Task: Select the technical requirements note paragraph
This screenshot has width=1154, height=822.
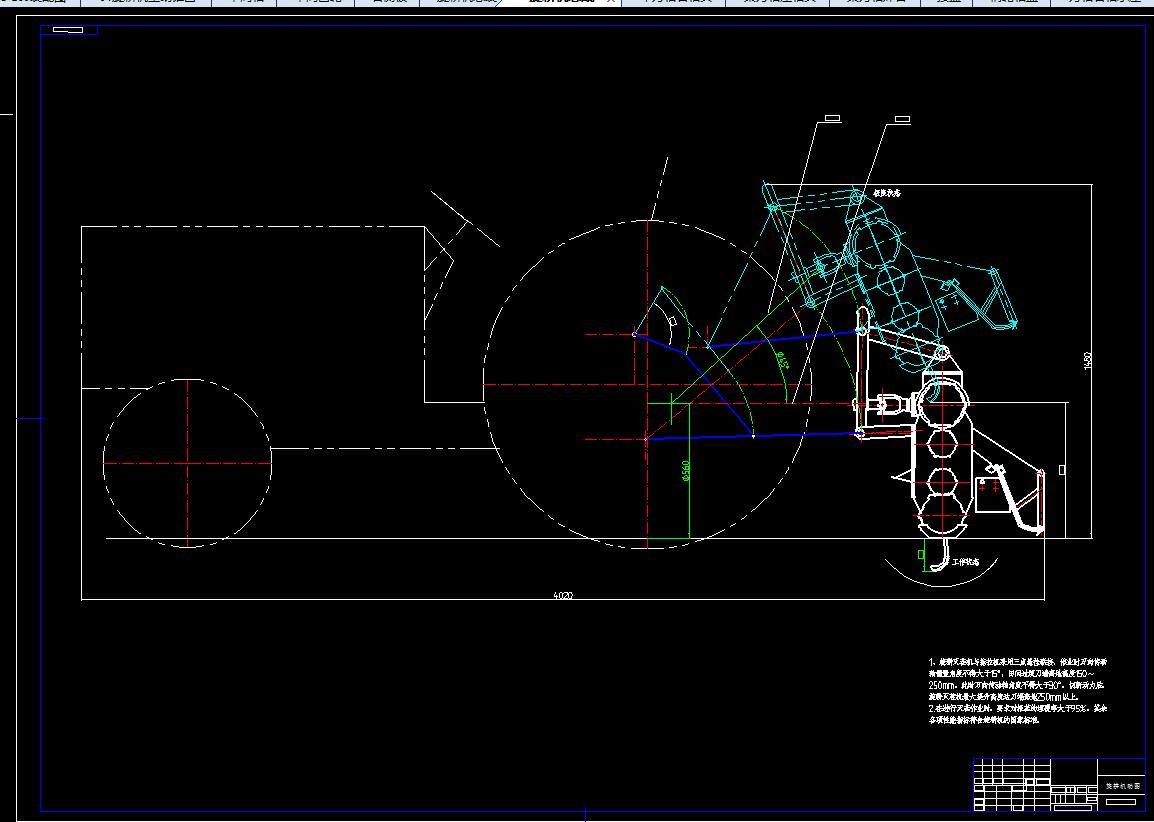Action: (1018, 691)
